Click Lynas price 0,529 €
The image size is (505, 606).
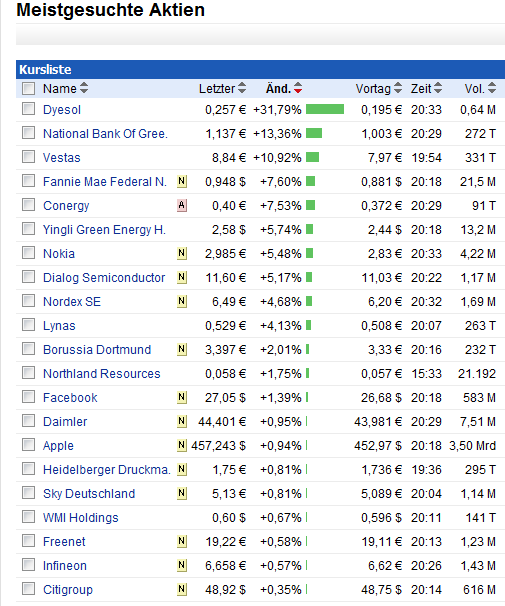(x=225, y=326)
